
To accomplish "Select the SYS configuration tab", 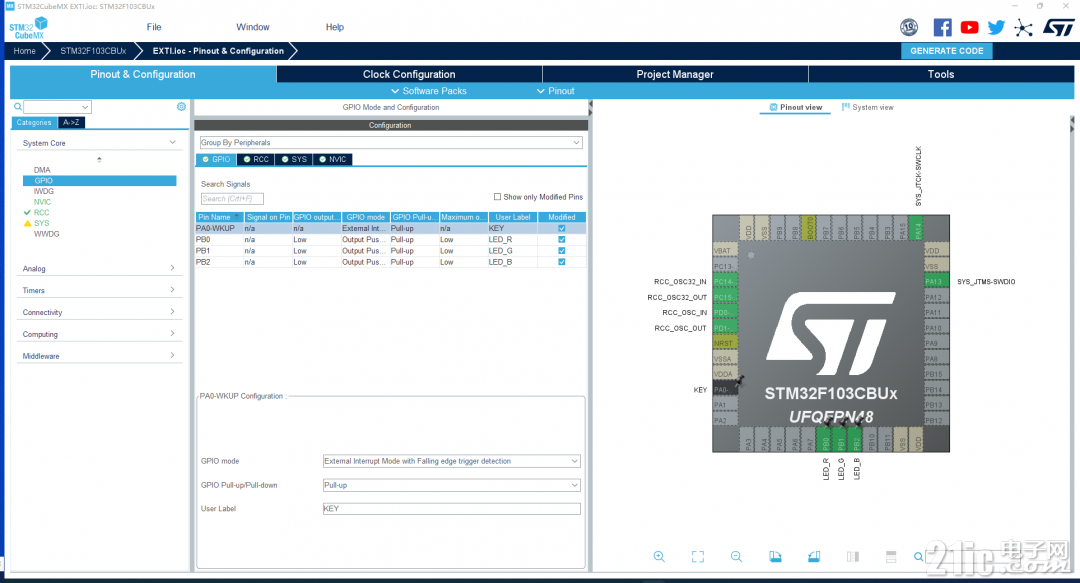I will coord(294,159).
